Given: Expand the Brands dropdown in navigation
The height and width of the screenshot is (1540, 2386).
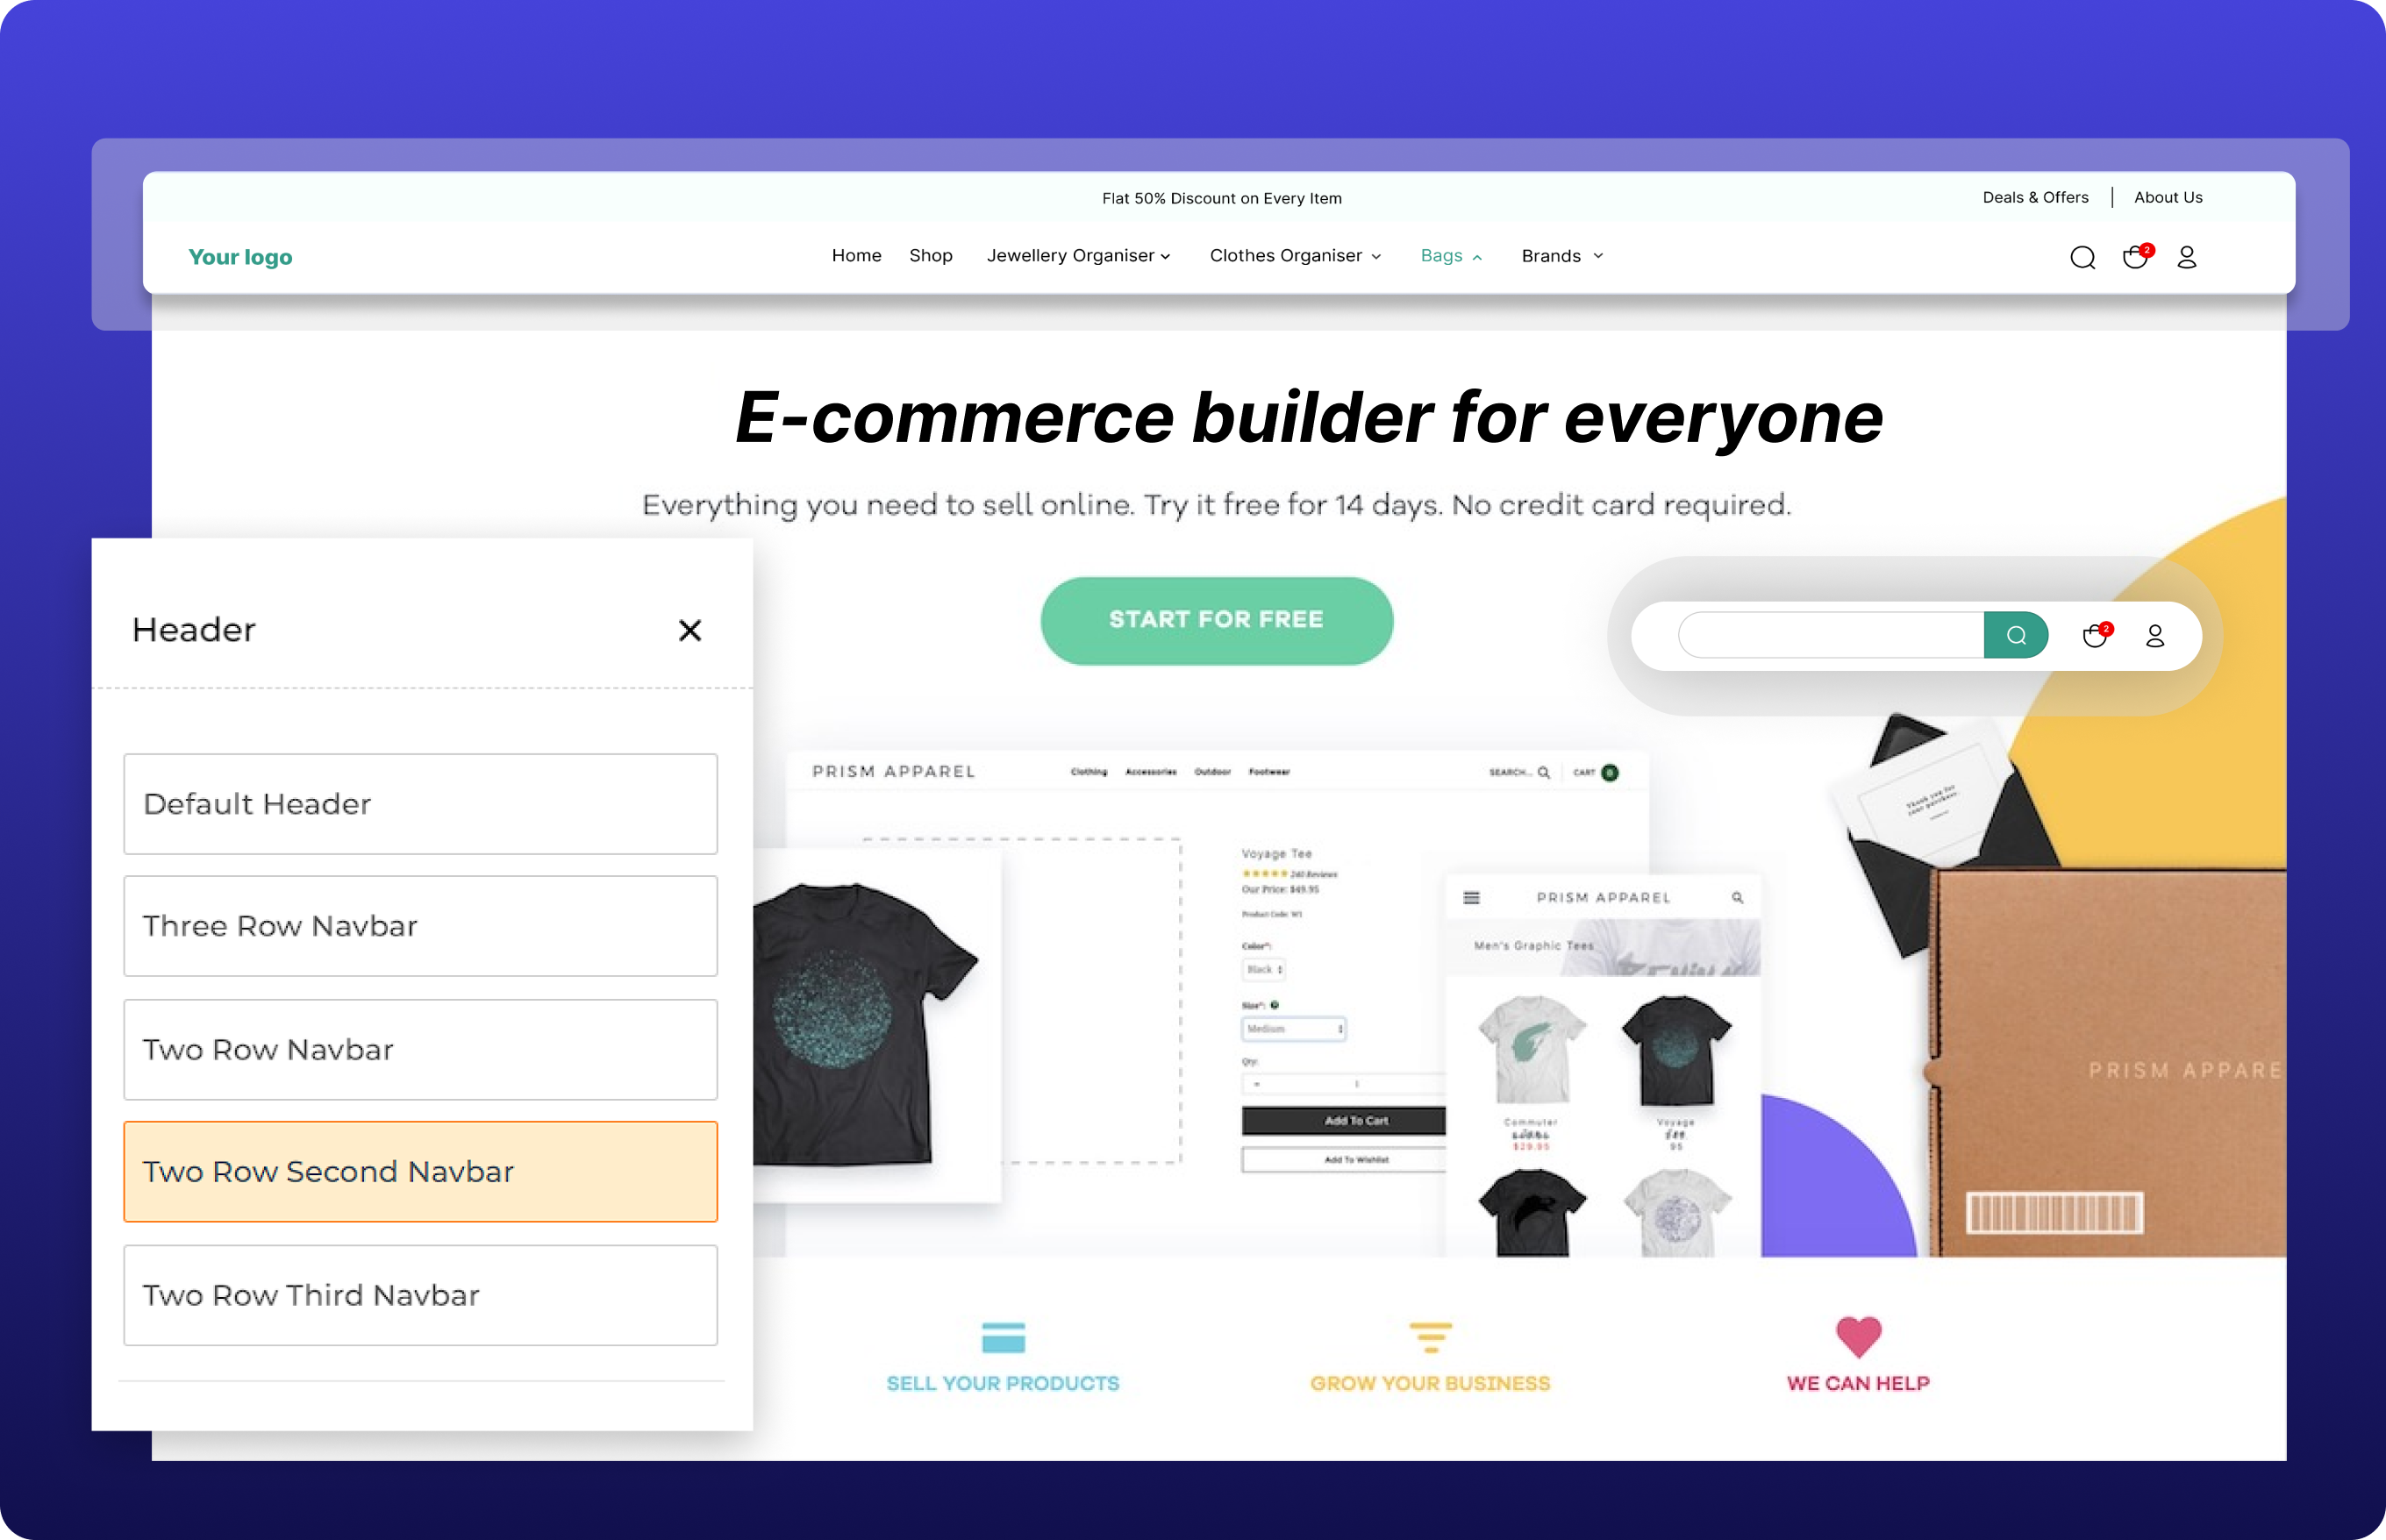Looking at the screenshot, I should (x=1561, y=255).
